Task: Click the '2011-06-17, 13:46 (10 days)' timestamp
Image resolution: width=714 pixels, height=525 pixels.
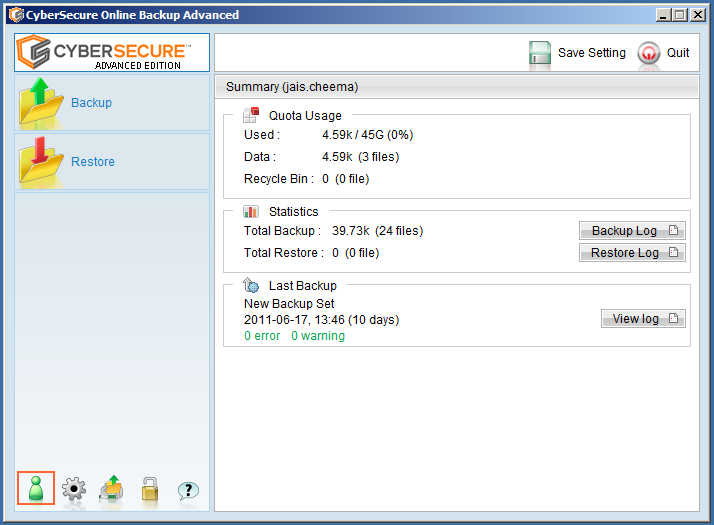Action: (321, 320)
